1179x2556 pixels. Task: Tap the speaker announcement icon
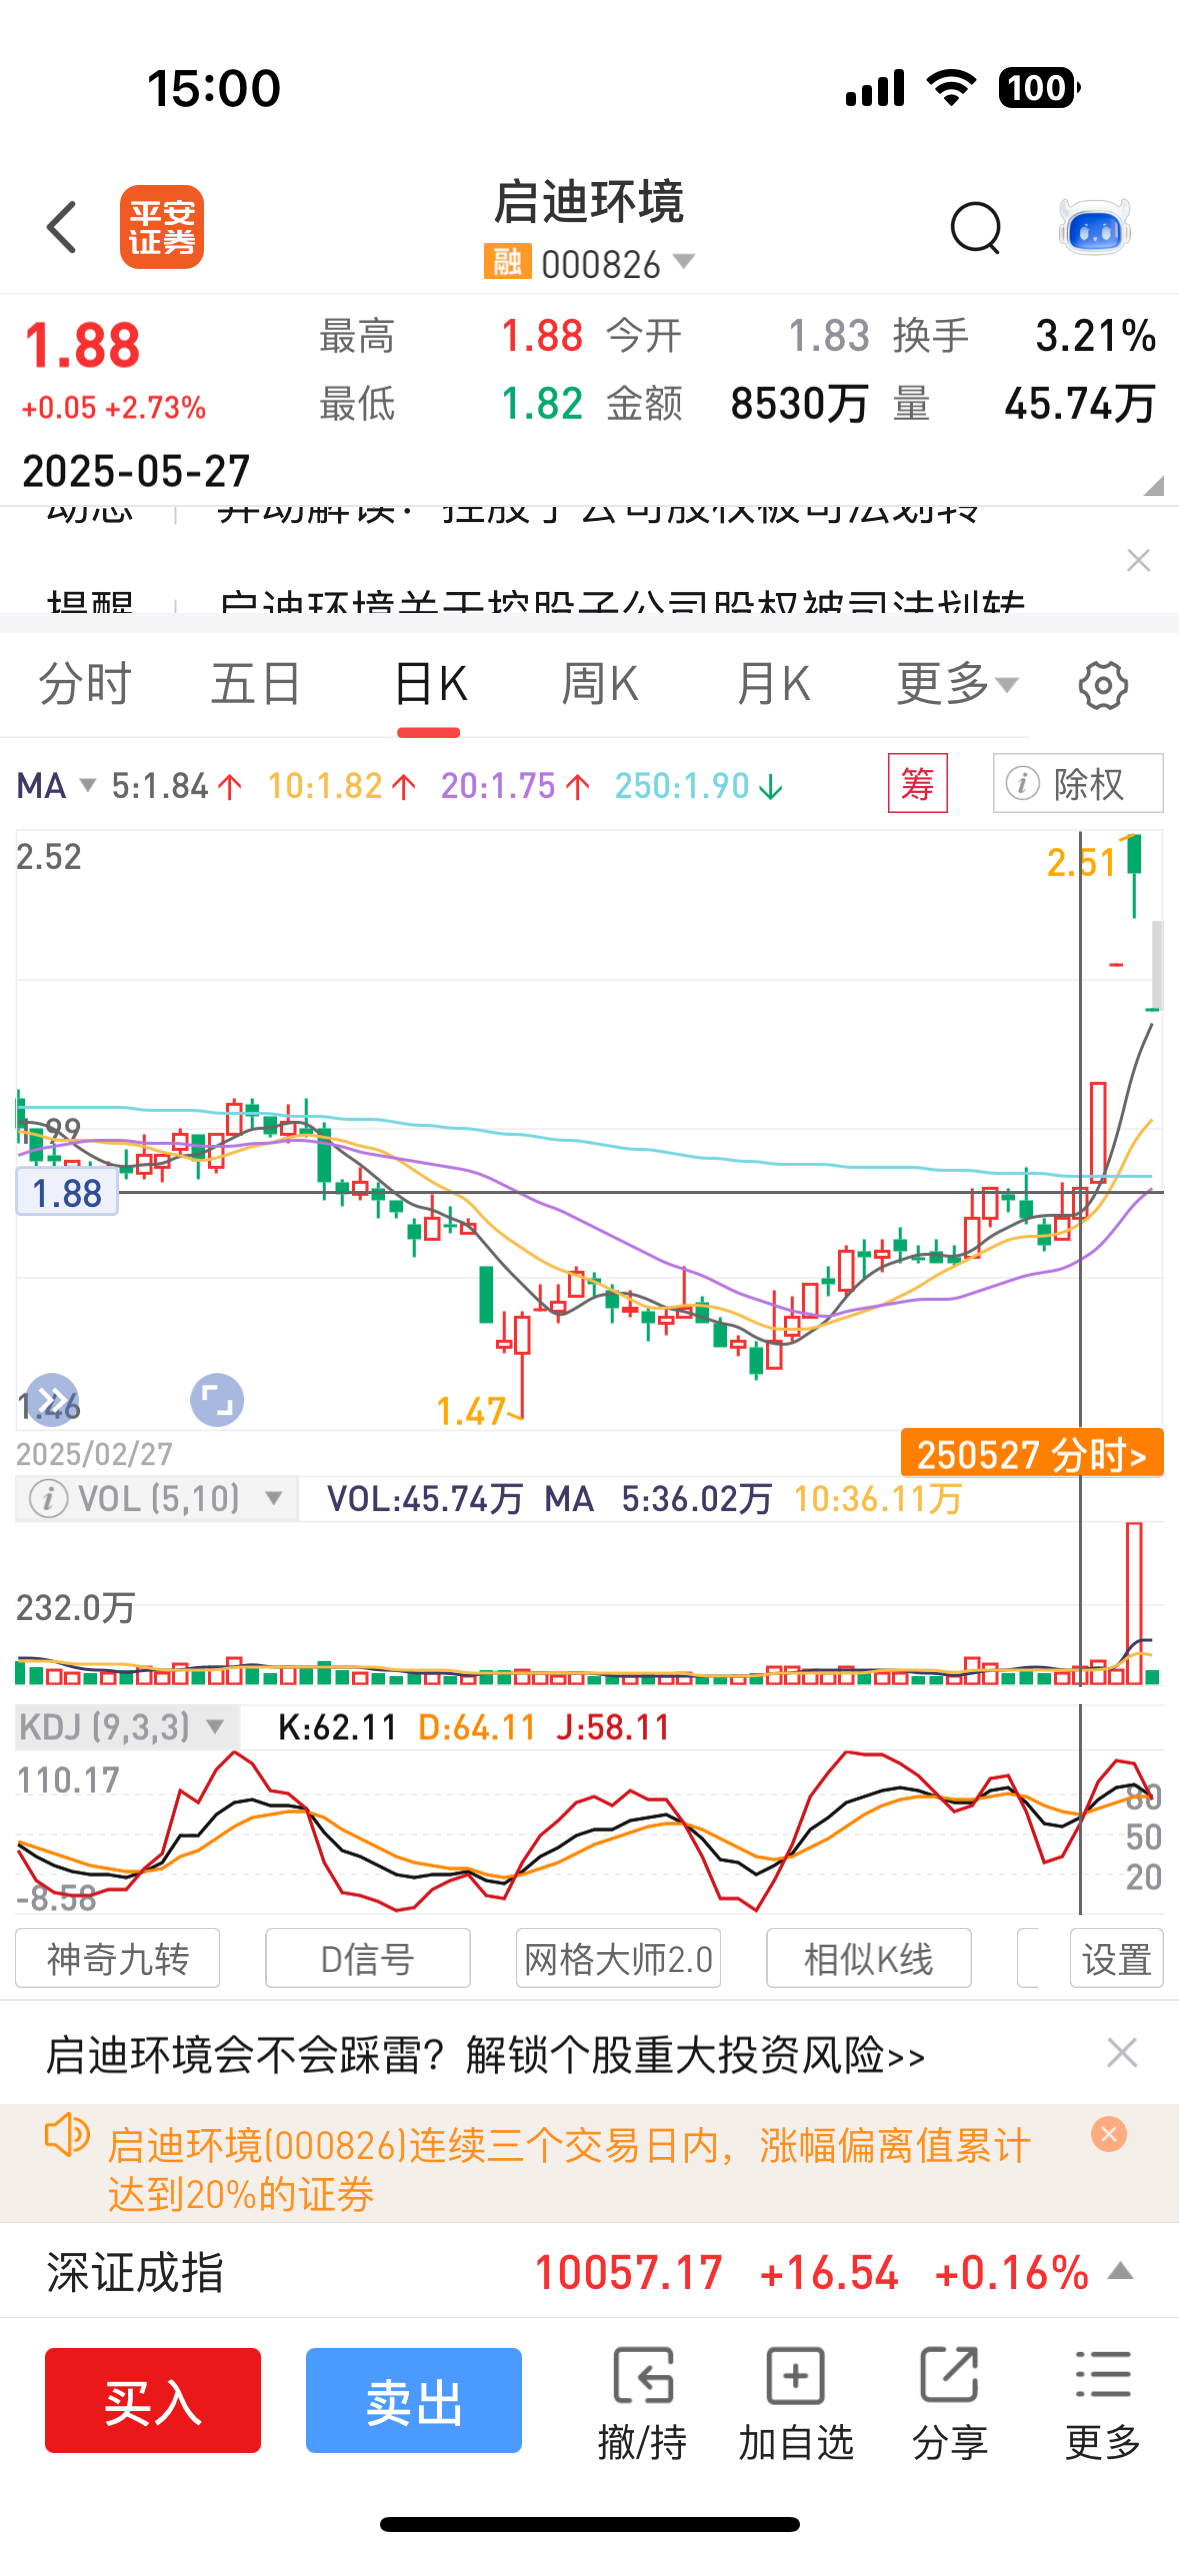(x=68, y=2136)
